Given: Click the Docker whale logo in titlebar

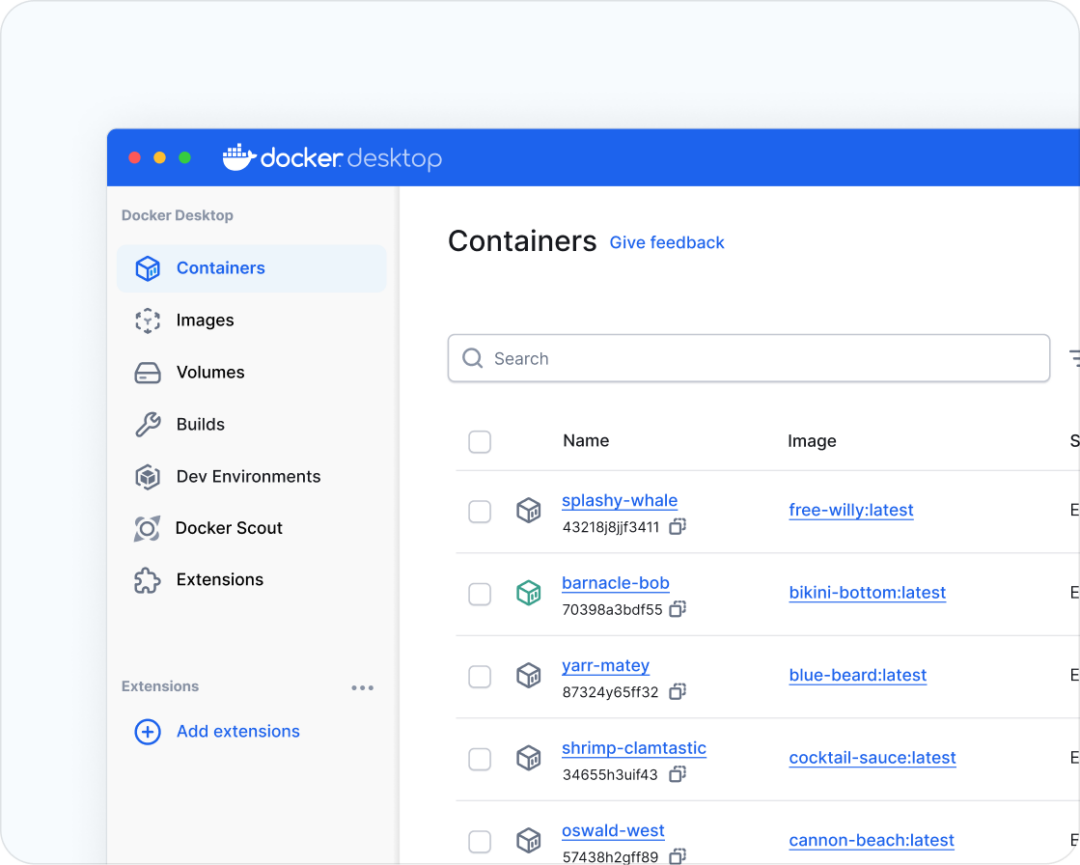Looking at the screenshot, I should click(x=237, y=157).
